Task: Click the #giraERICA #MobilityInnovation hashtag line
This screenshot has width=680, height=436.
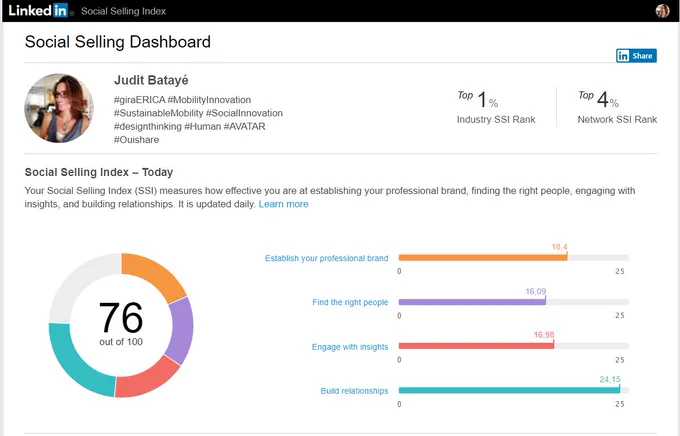Action: tap(182, 100)
